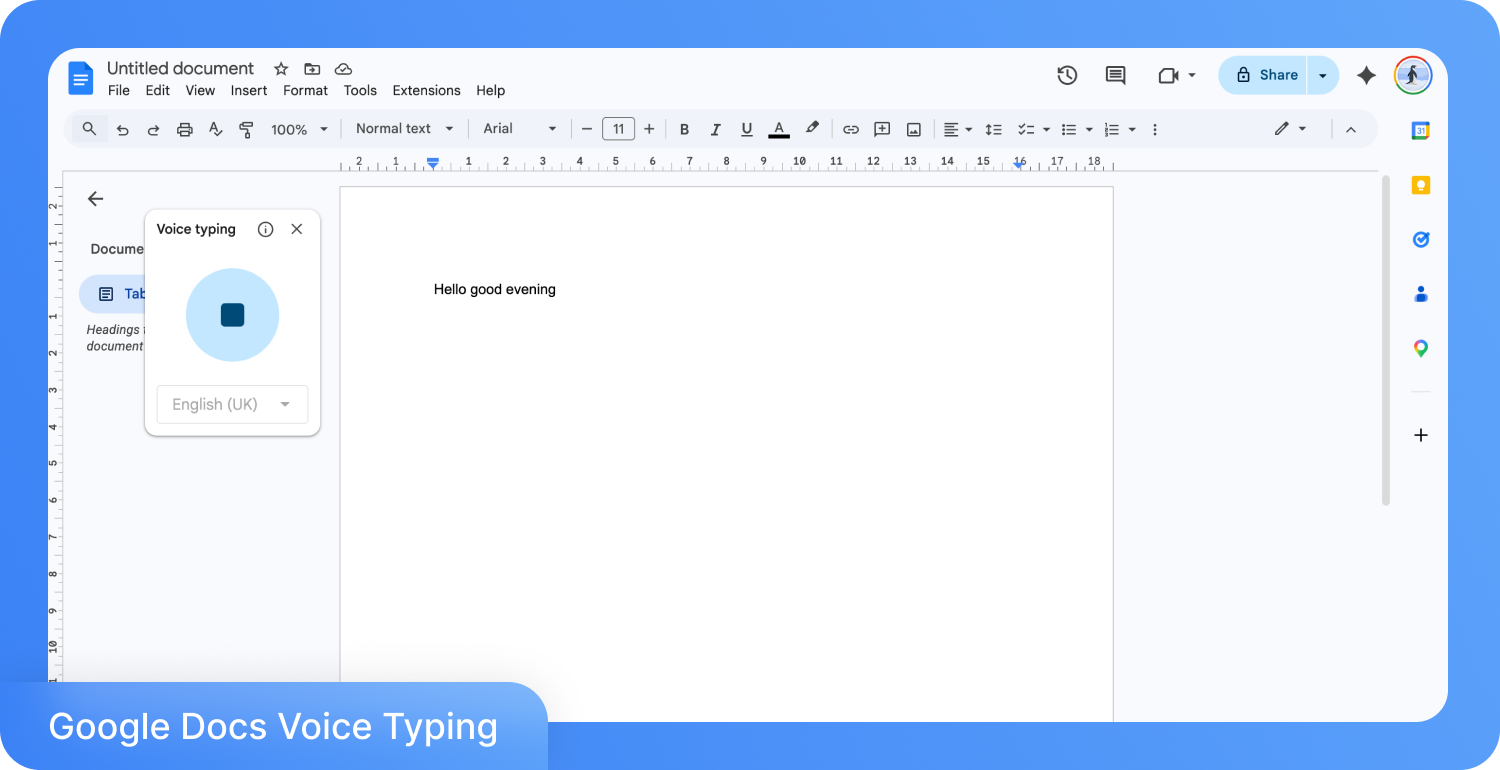Toggle underline formatting
This screenshot has height=770, width=1500.
coord(746,129)
